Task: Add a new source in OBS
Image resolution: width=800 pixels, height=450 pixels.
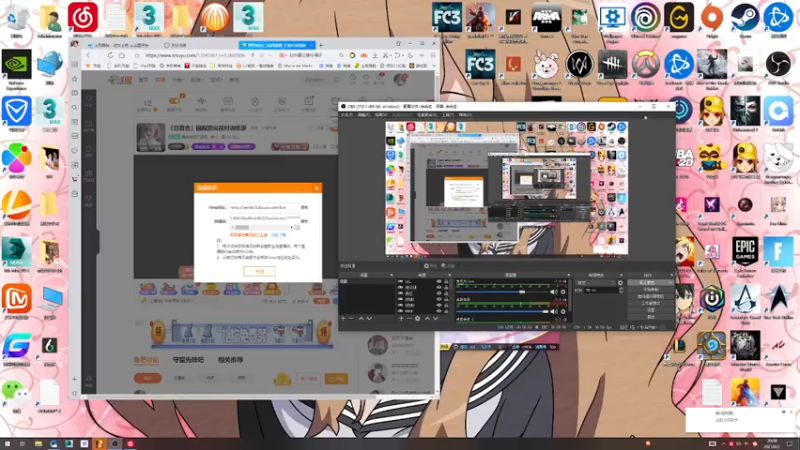Action: pyautogui.click(x=401, y=318)
